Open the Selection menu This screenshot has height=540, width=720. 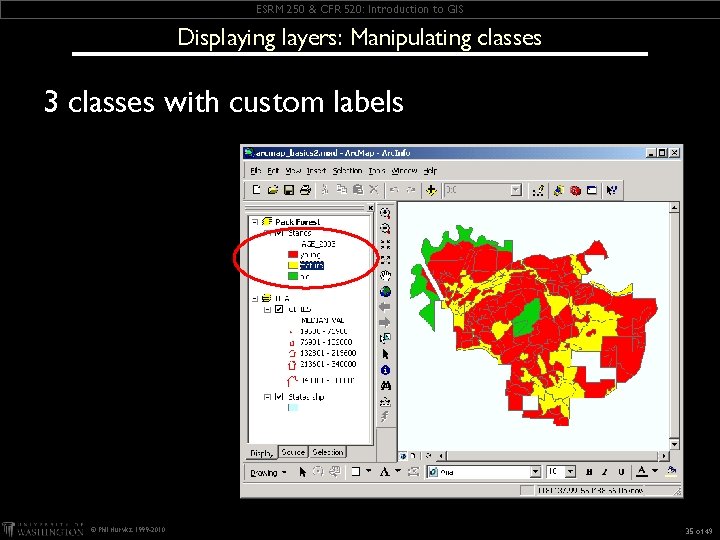(x=347, y=170)
